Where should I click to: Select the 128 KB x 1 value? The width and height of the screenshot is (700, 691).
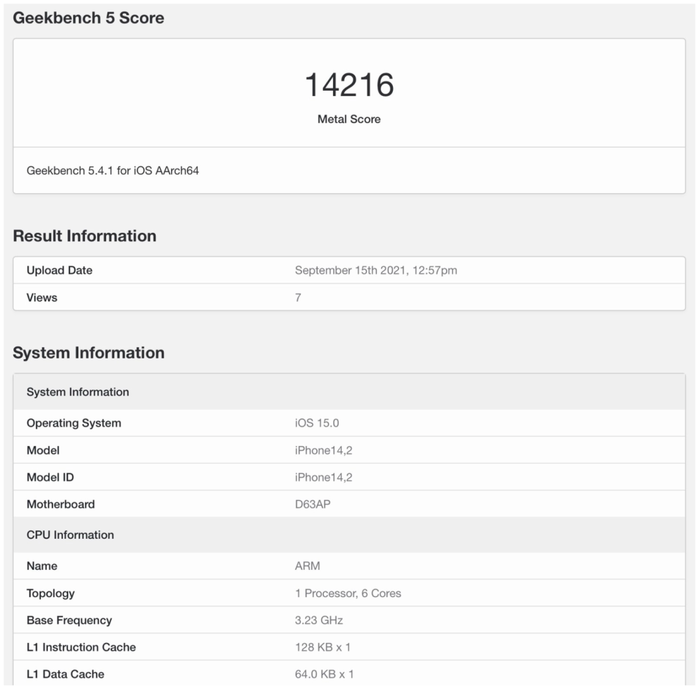click(x=323, y=647)
